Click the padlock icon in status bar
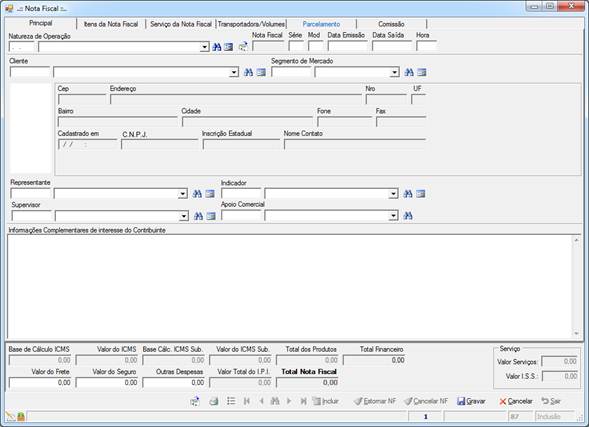 (x=21, y=416)
